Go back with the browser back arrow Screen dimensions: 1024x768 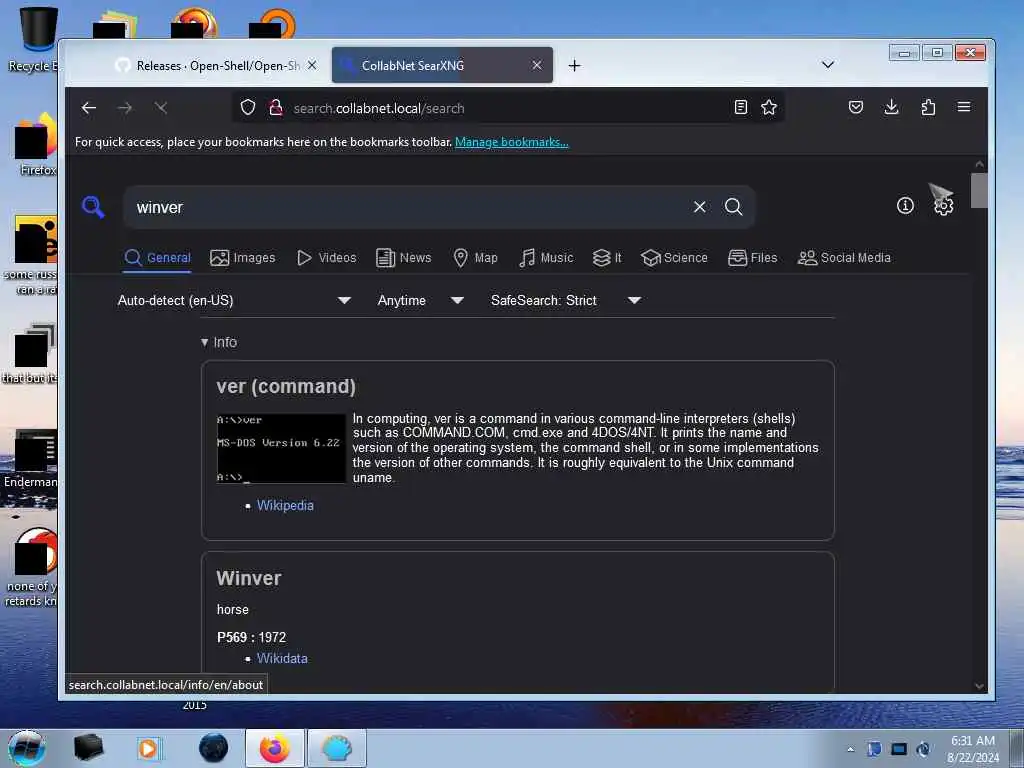click(89, 108)
